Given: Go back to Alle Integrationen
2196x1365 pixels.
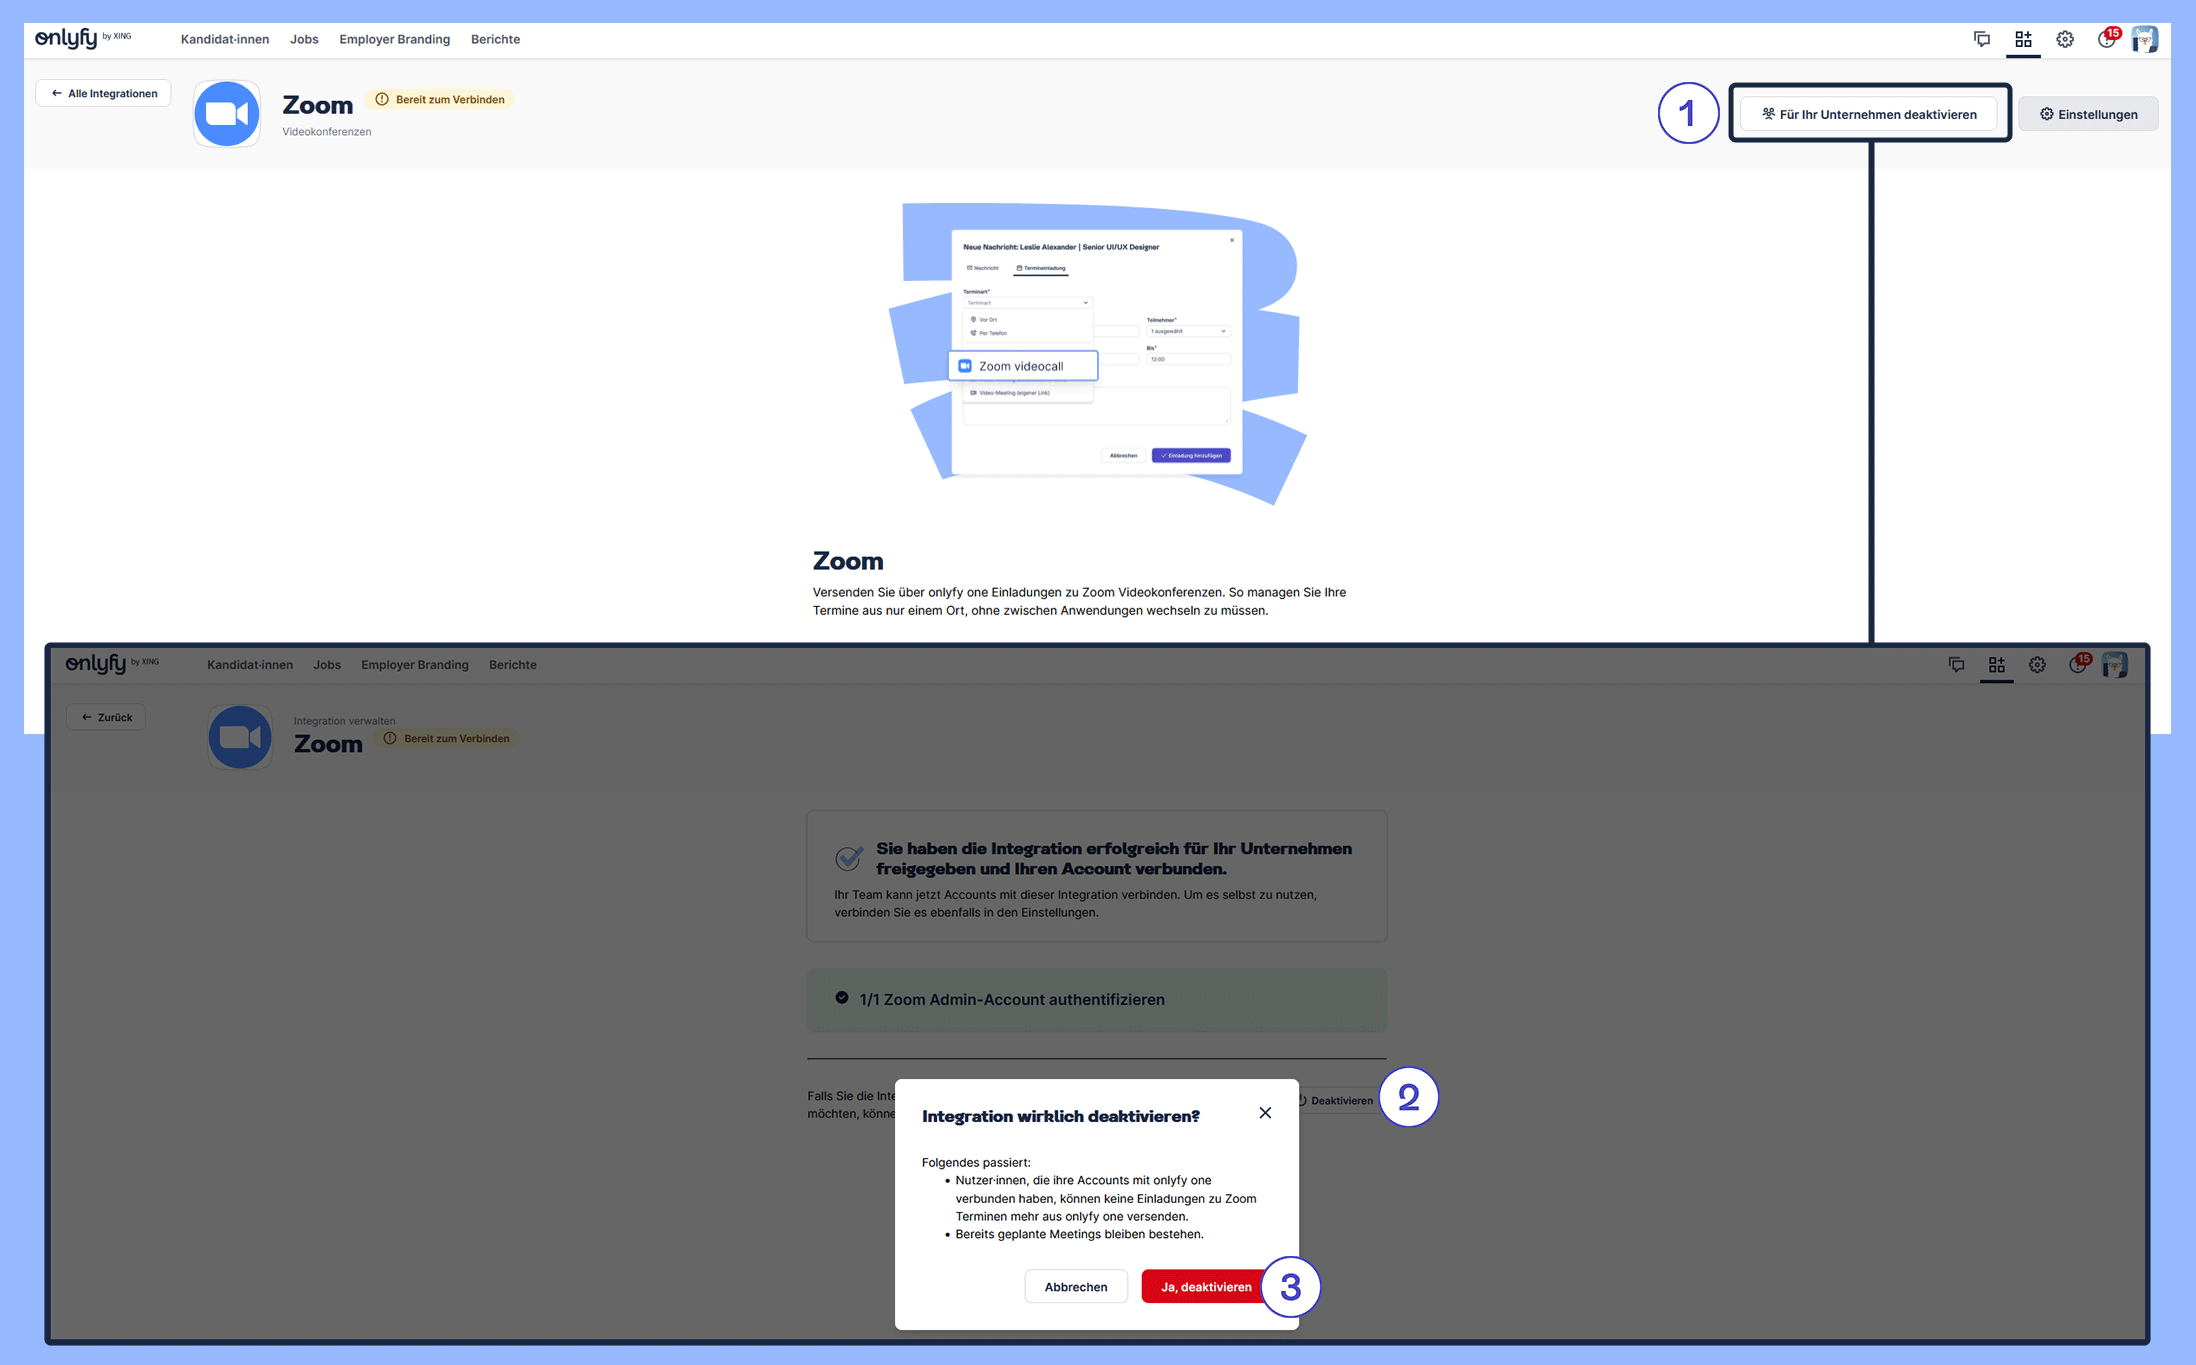Looking at the screenshot, I should tap(104, 93).
